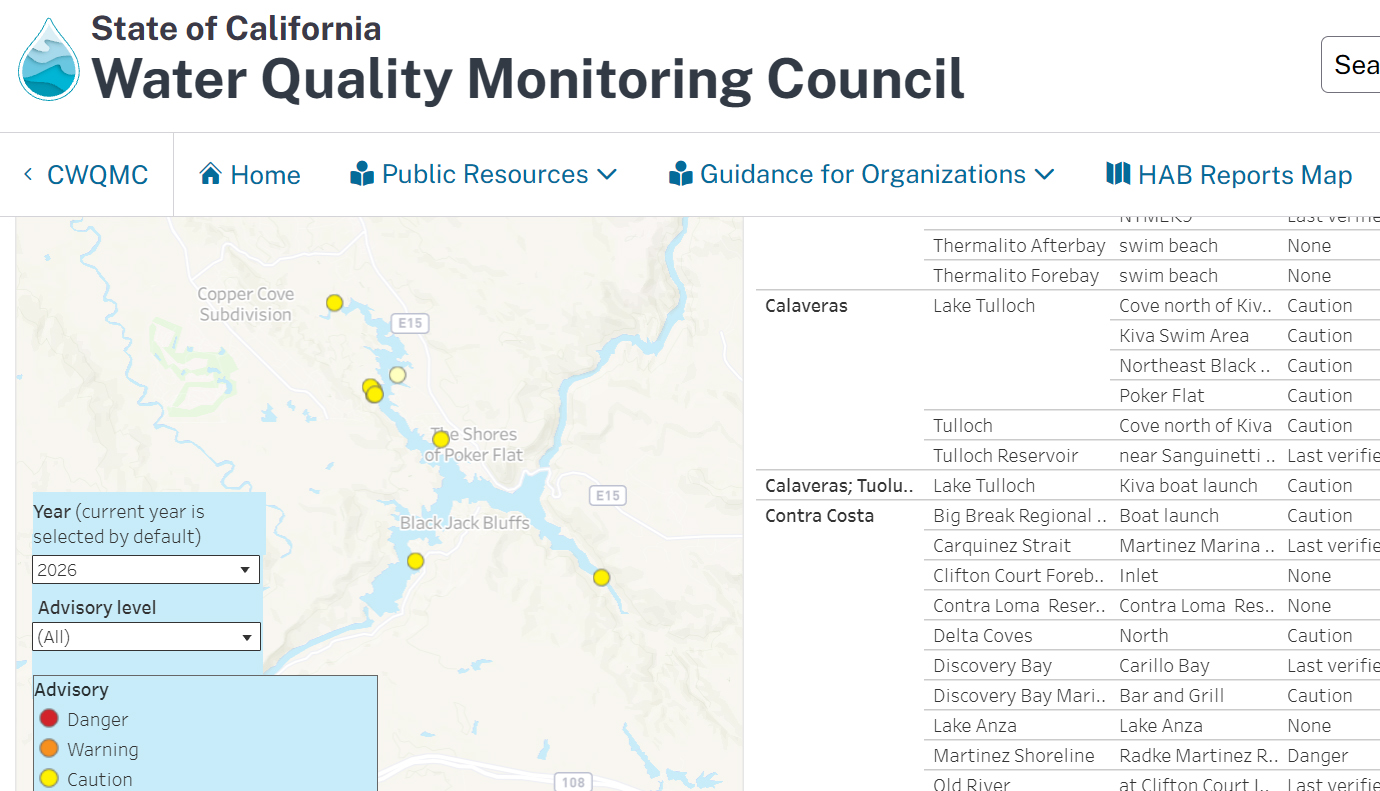Screen dimensions: 1380x791
Task: Select the Discovery Bay cell
Action: (1019, 666)
